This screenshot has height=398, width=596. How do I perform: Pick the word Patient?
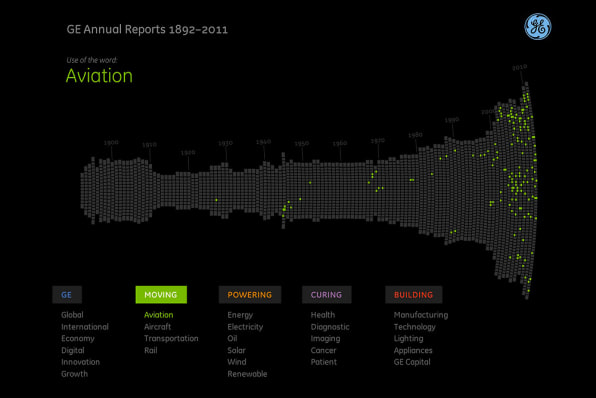coord(323,362)
